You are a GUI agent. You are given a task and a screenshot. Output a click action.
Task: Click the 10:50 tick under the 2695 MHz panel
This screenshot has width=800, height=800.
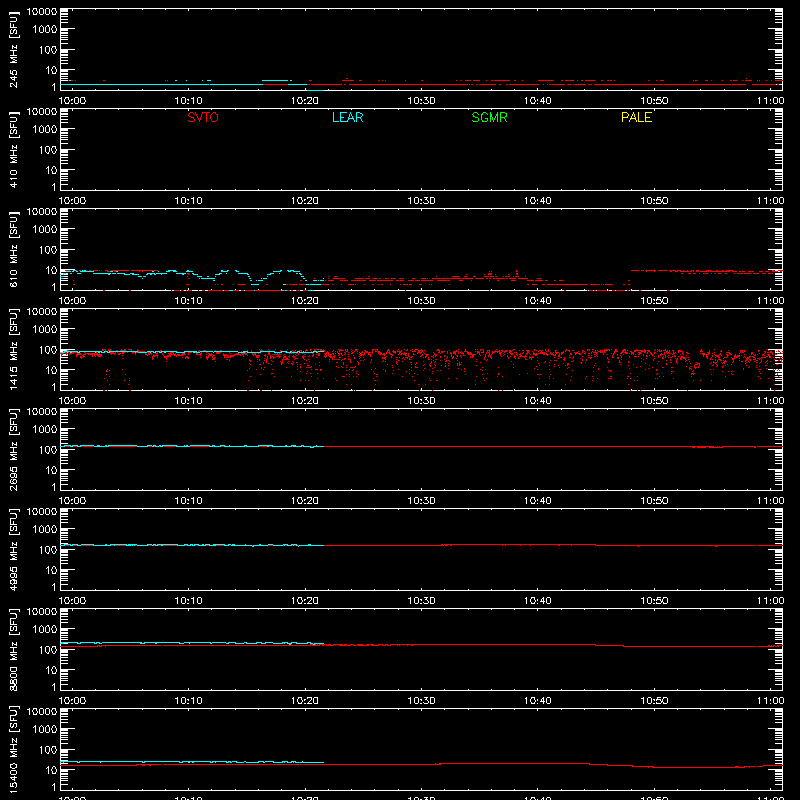[654, 501]
